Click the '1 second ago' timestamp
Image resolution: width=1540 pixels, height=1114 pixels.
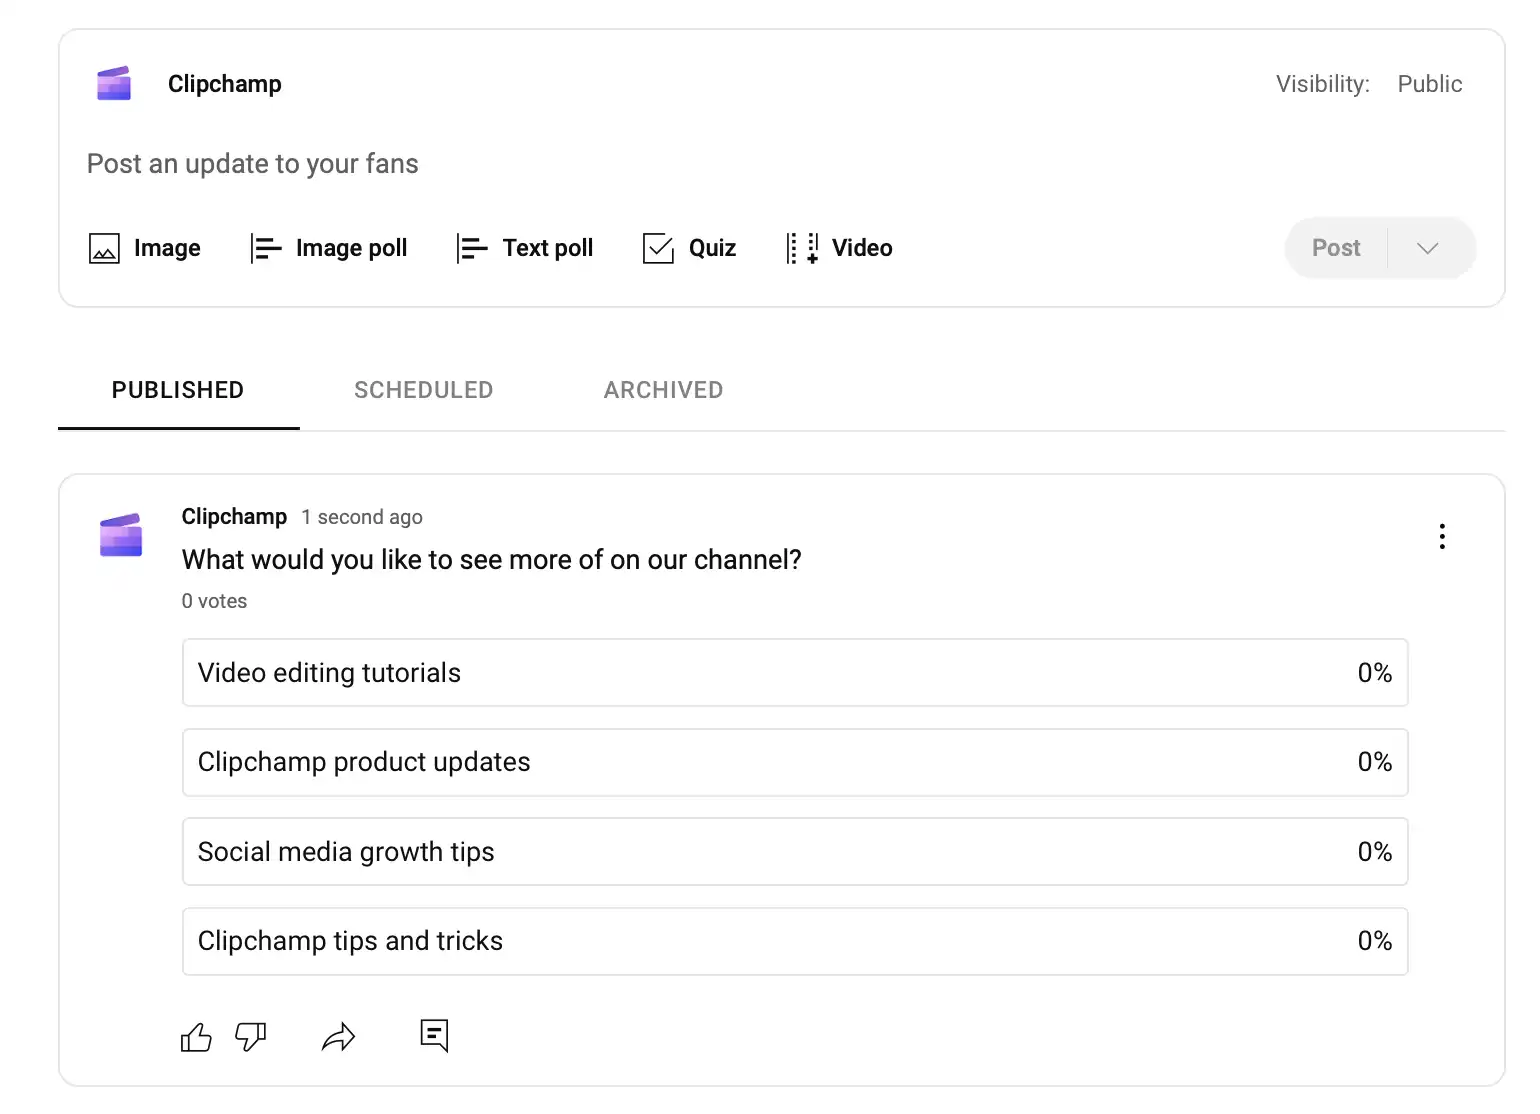pyautogui.click(x=362, y=517)
